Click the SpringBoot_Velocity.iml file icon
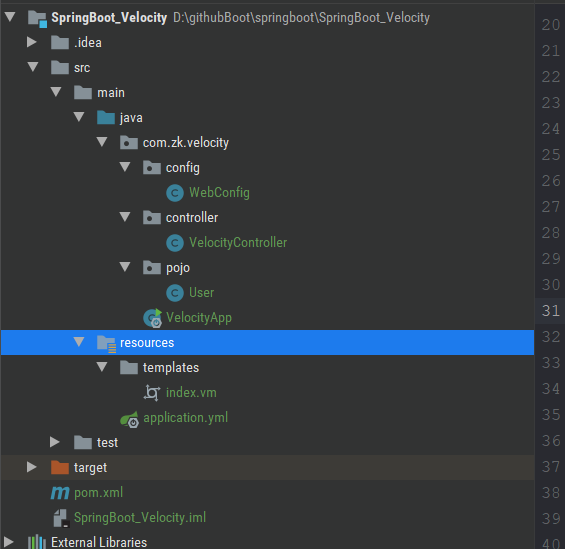 click(x=61, y=518)
